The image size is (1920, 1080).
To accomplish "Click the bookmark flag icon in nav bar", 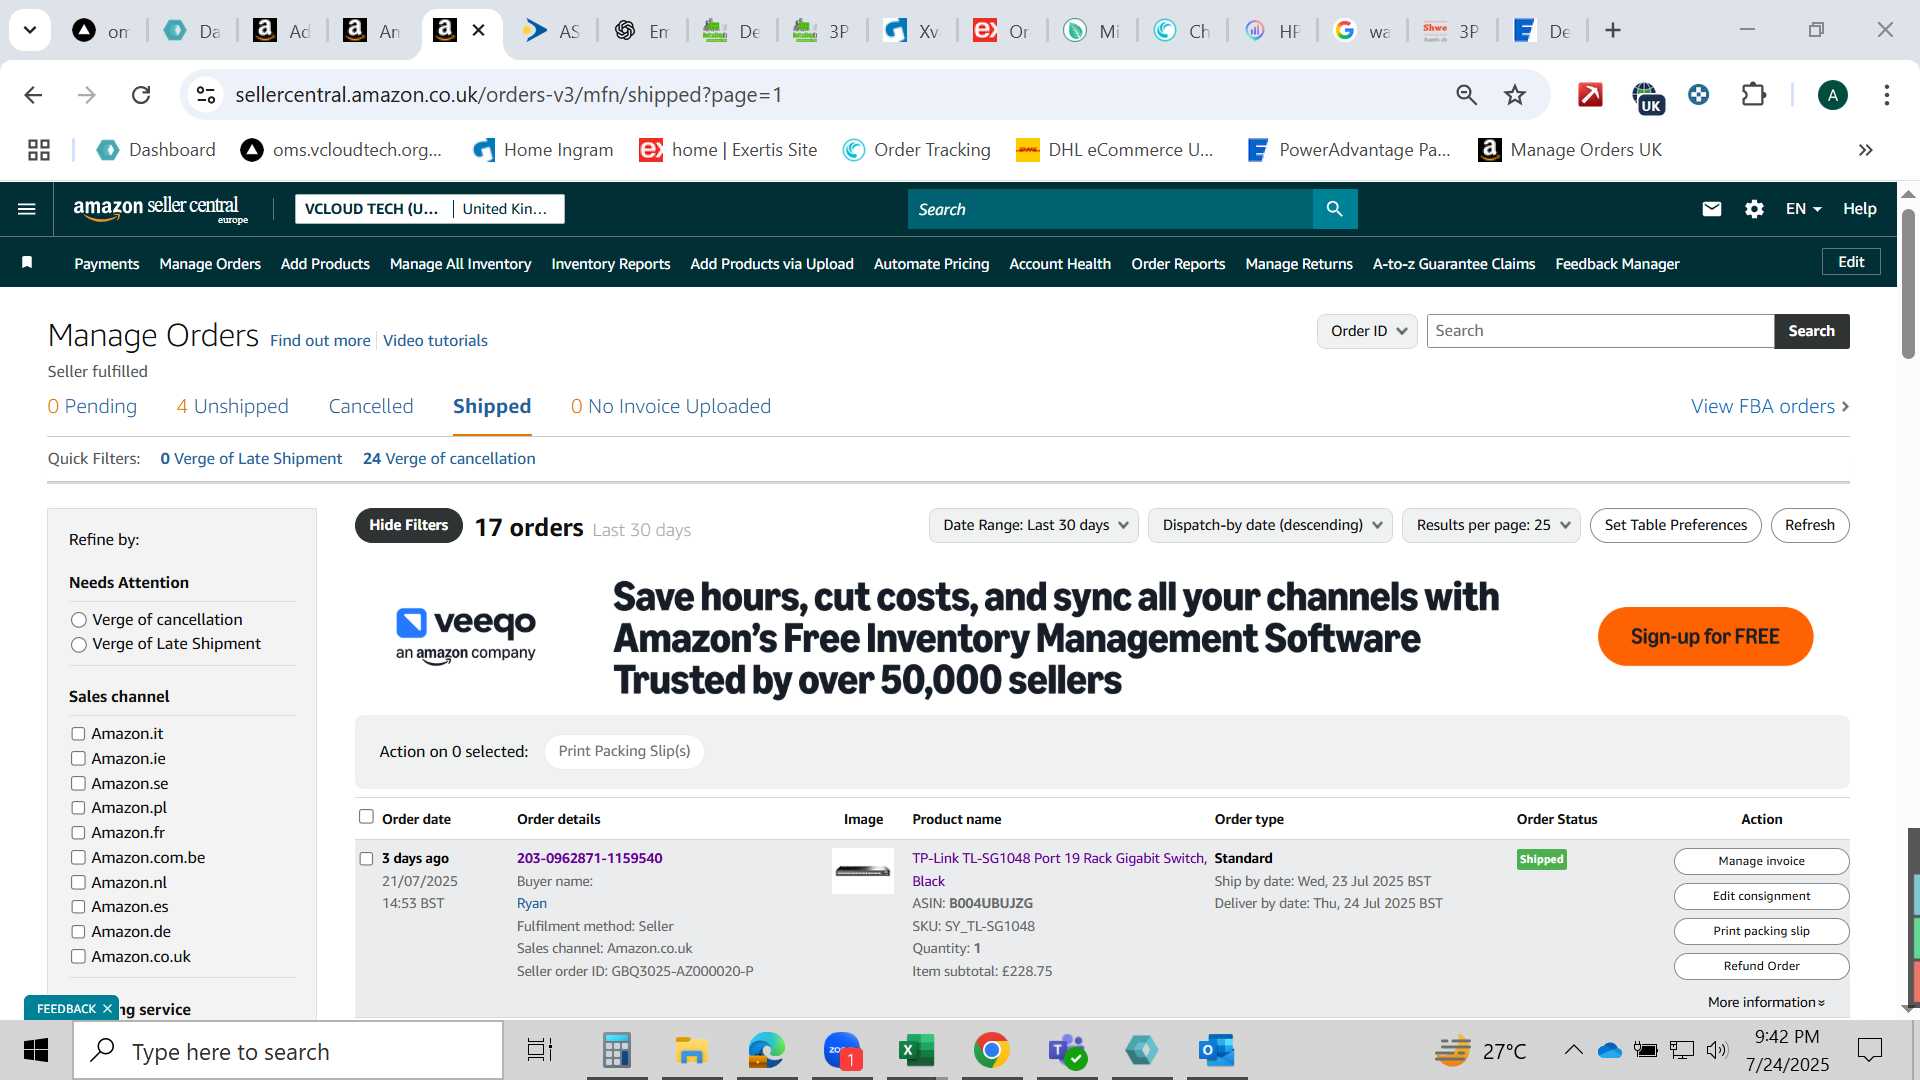I will click(x=27, y=263).
